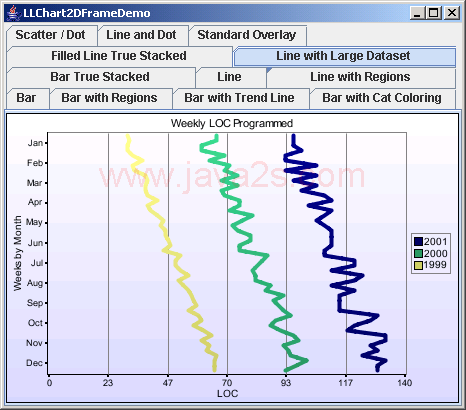This screenshot has width=466, height=410.
Task: Click the dark blue 2001 legend swatch
Action: pyautogui.click(x=418, y=241)
